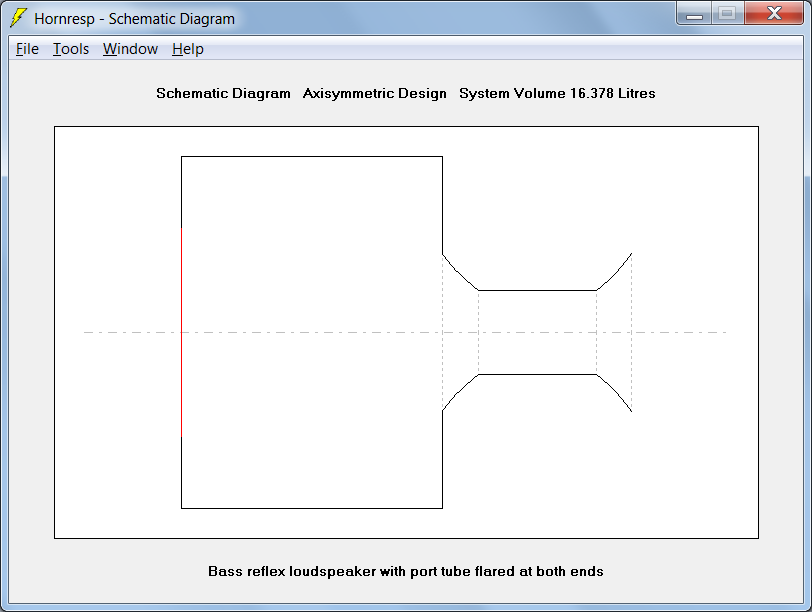Close the Hornresp Schematic Diagram window

[774, 13]
